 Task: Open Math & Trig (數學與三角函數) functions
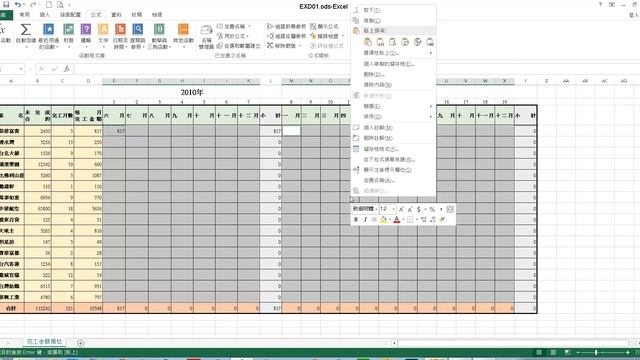click(159, 36)
